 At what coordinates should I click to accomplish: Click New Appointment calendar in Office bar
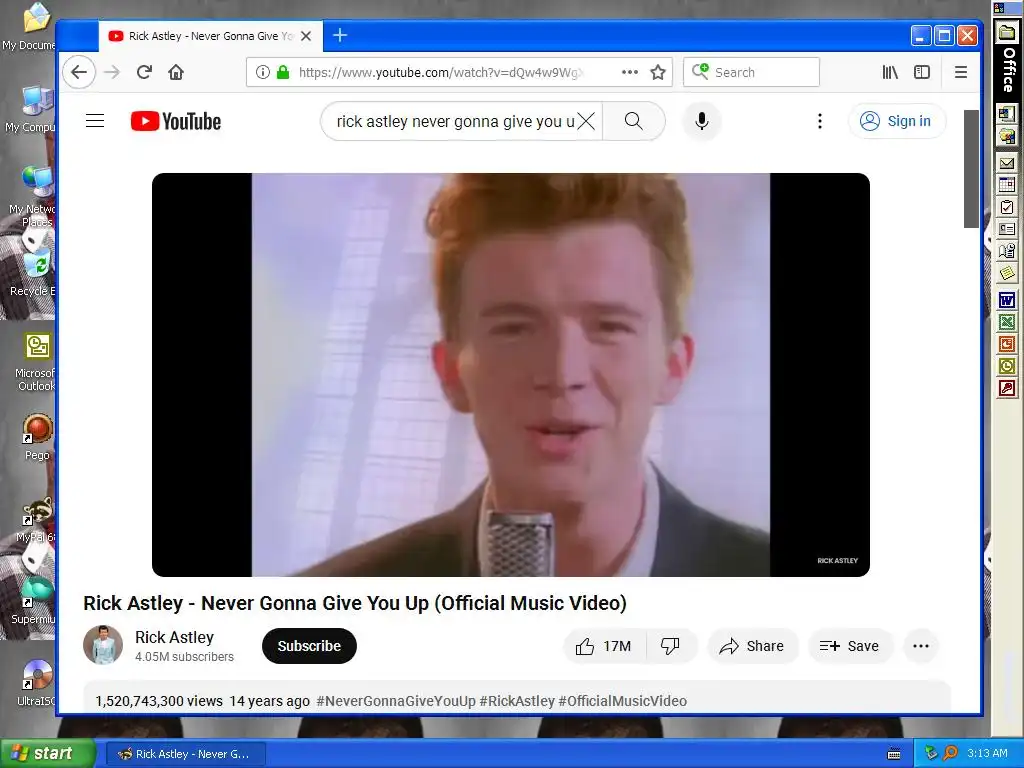coord(1007,185)
